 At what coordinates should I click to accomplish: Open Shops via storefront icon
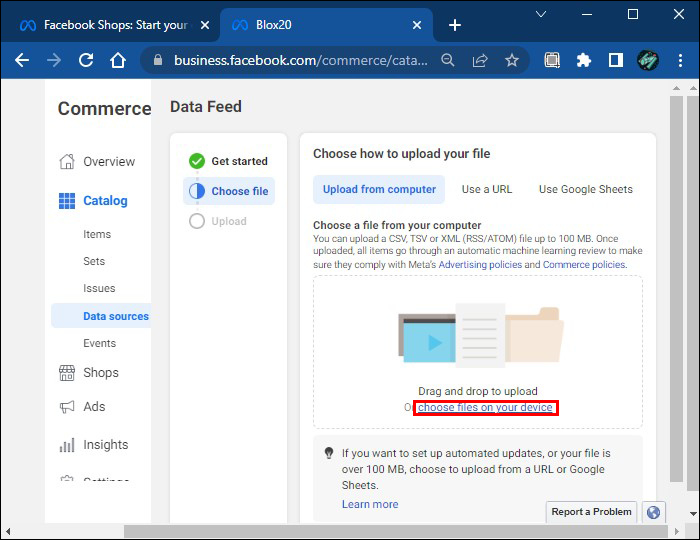click(67, 373)
